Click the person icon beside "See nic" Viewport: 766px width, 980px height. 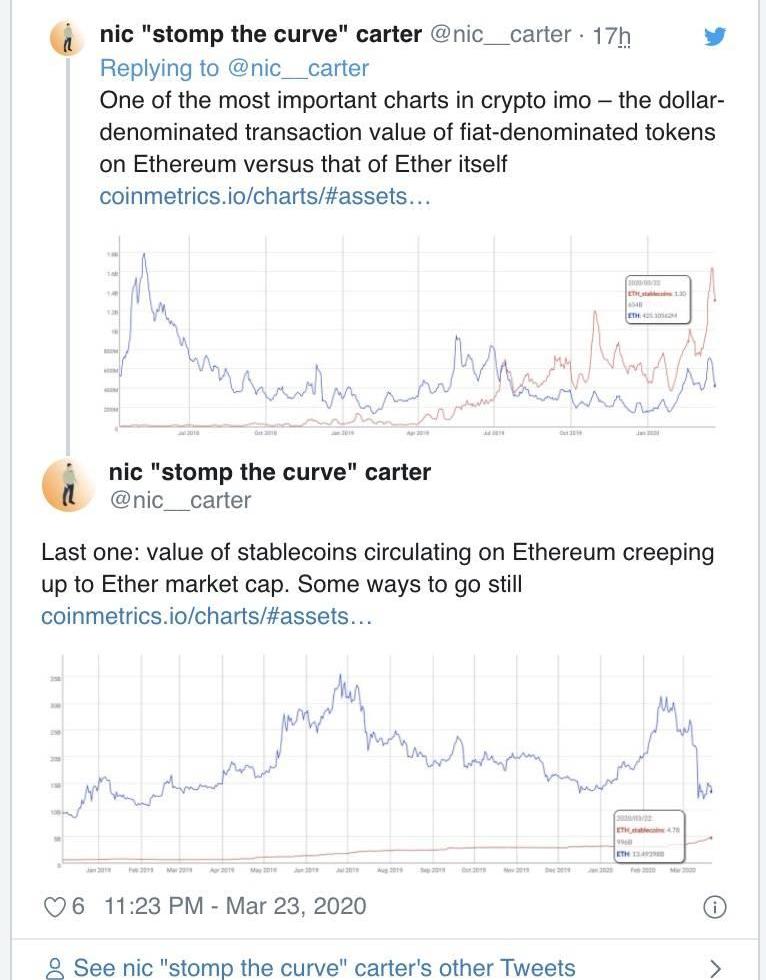(x=56, y=967)
